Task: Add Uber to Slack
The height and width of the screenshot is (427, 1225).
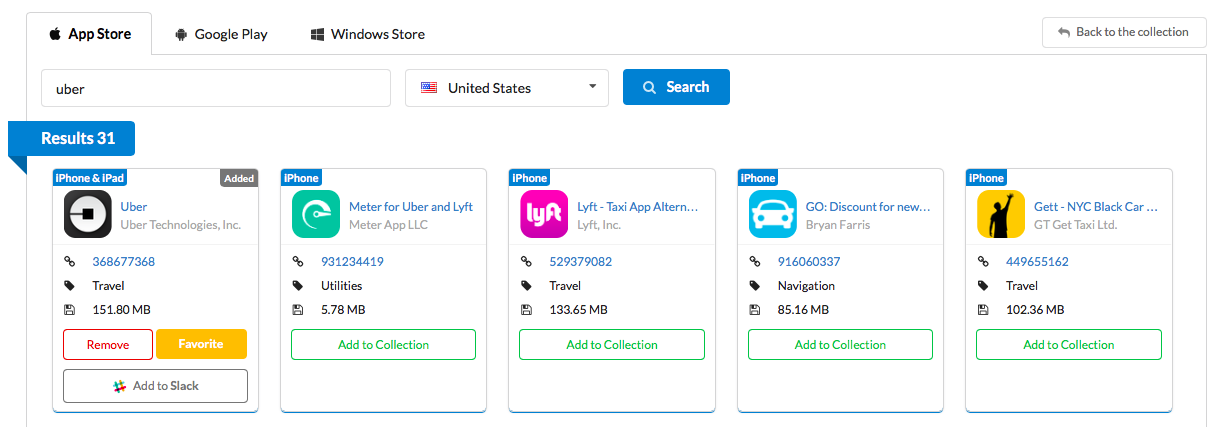Action: click(155, 386)
